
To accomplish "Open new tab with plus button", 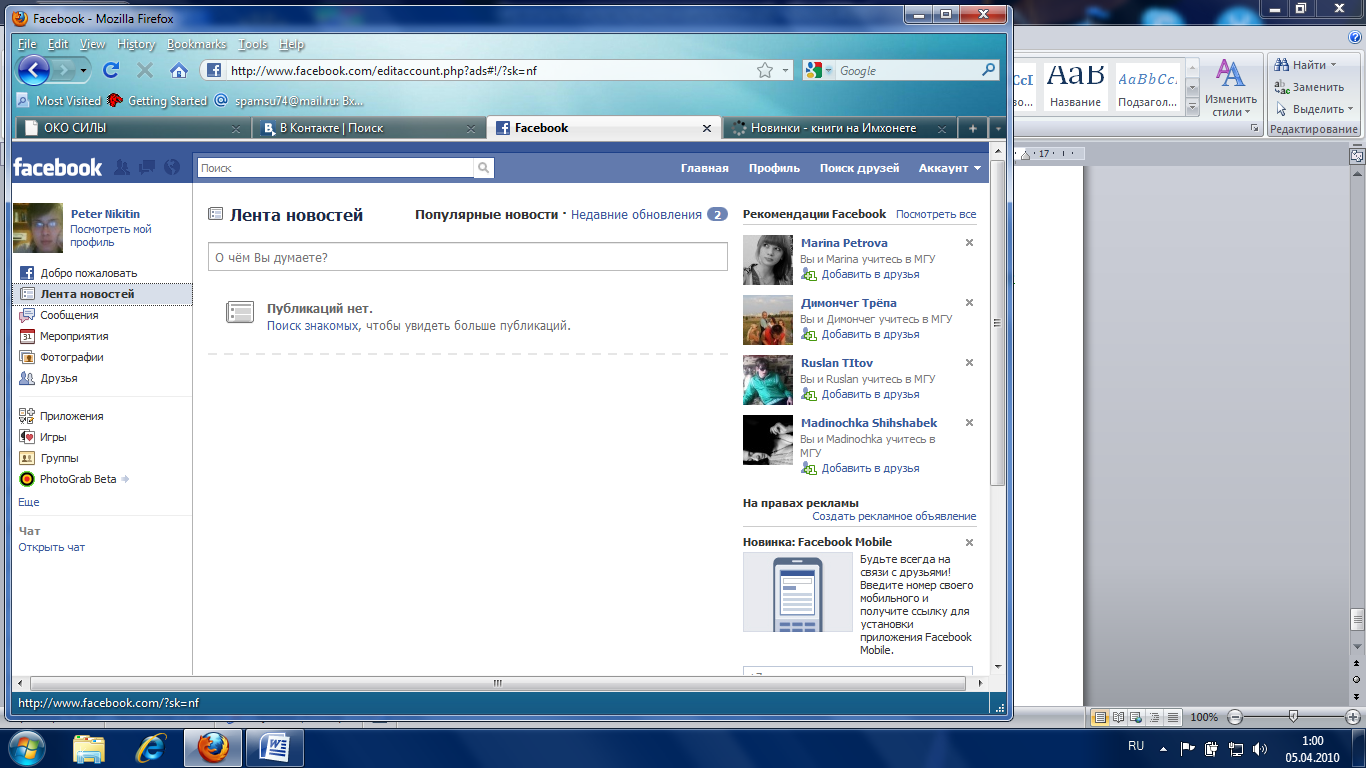I will (972, 128).
